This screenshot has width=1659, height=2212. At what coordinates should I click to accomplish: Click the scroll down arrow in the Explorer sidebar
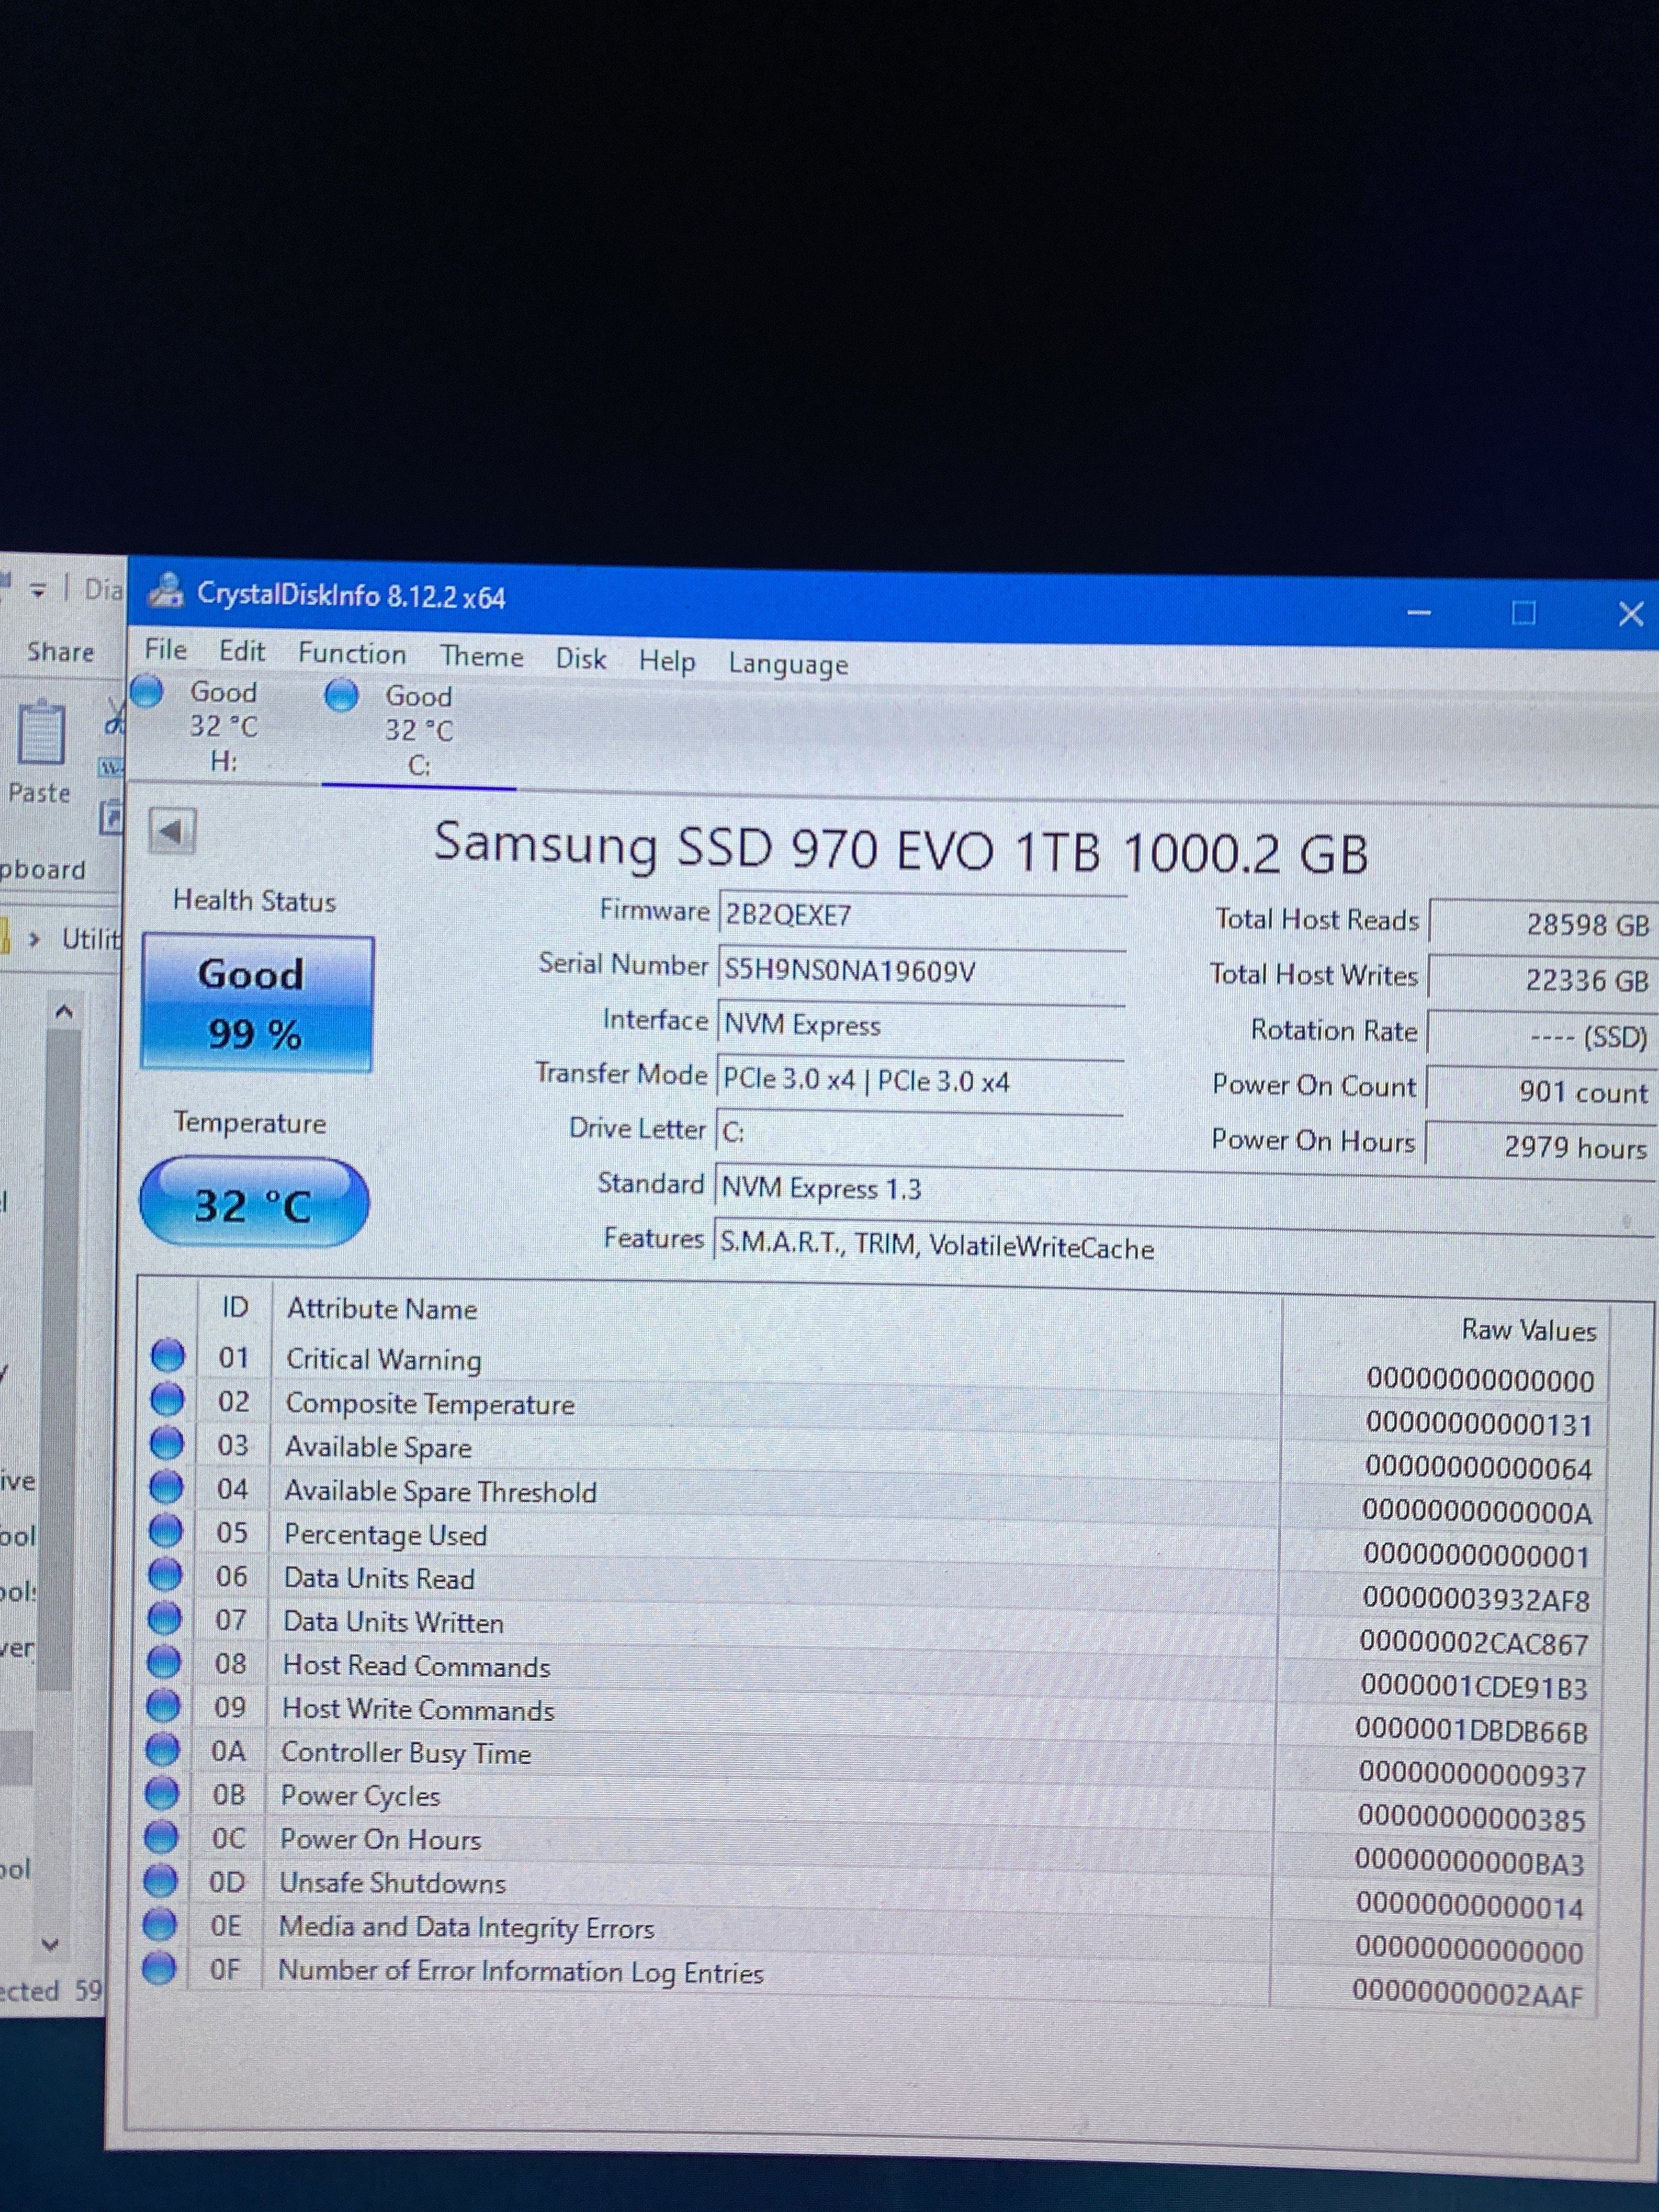click(x=50, y=1944)
